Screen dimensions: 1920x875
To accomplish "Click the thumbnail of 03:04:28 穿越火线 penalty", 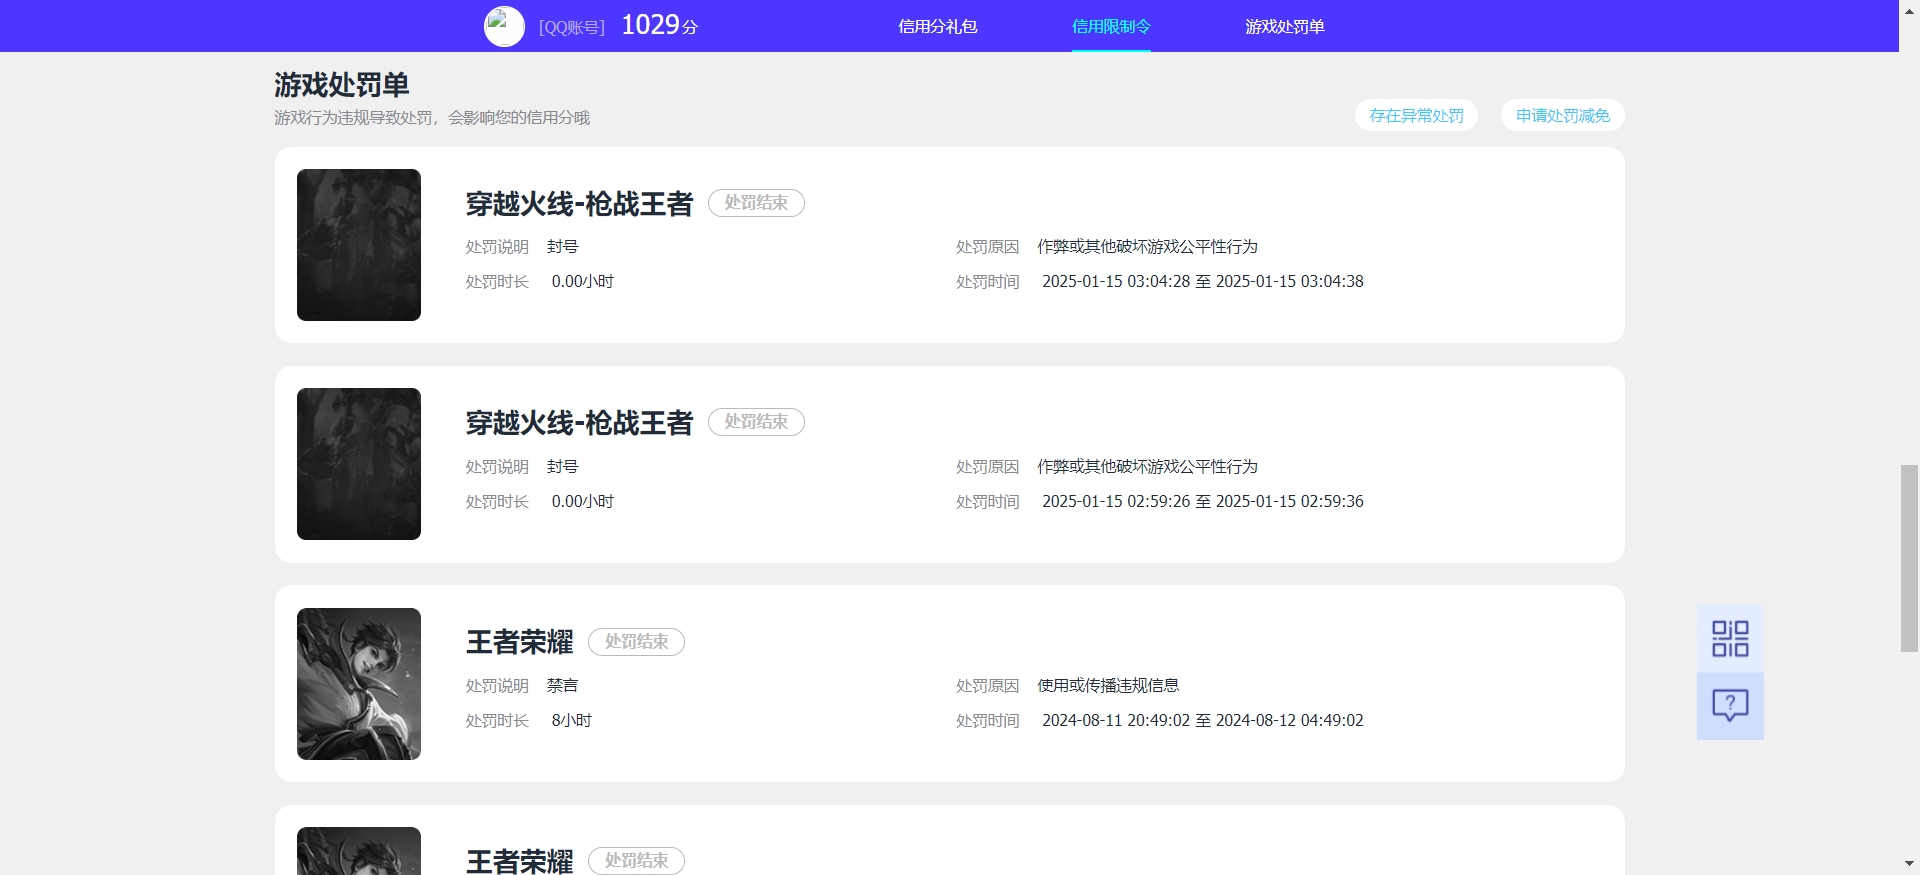I will tap(359, 245).
